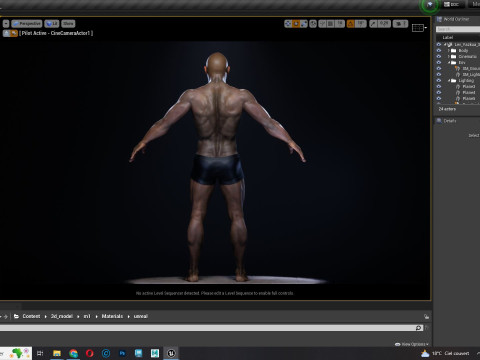The image size is (480, 360).
Task: Click the Unreal Engine taskbar icon
Action: (x=171, y=353)
